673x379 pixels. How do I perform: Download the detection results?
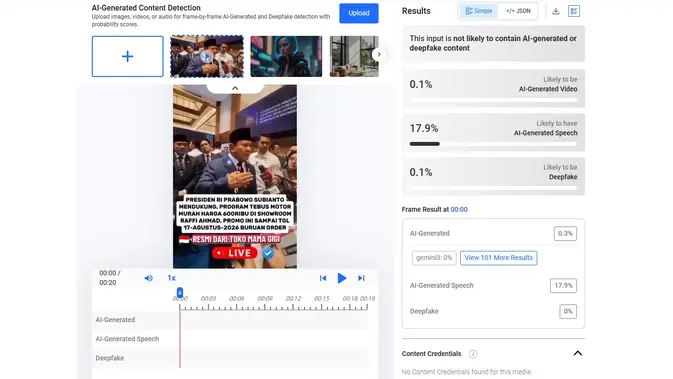click(556, 11)
